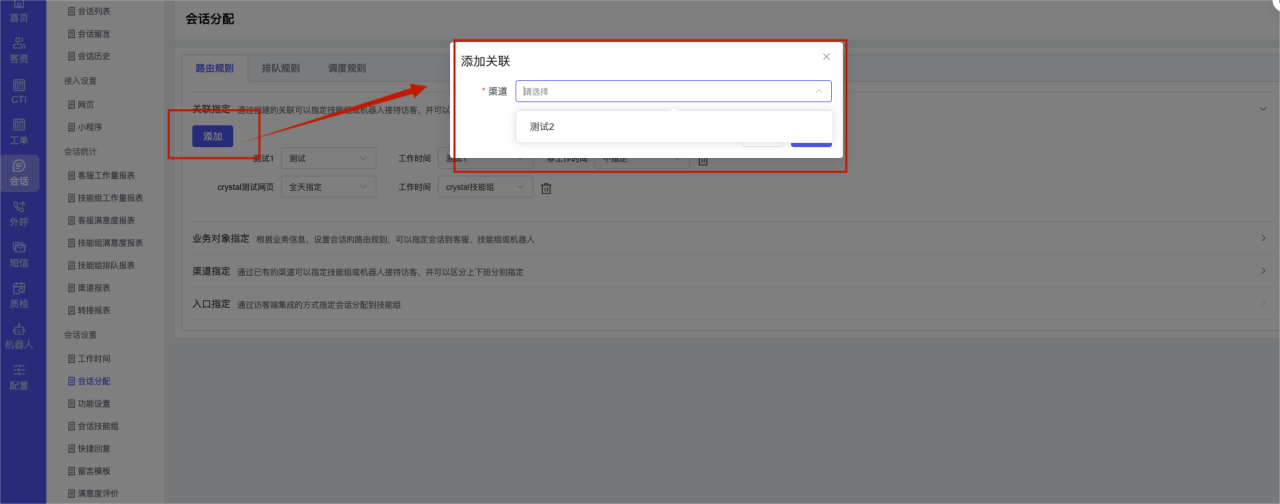Image resolution: width=1280 pixels, height=504 pixels.
Task: Click the 添加关联 dialog title
Action: pos(486,61)
